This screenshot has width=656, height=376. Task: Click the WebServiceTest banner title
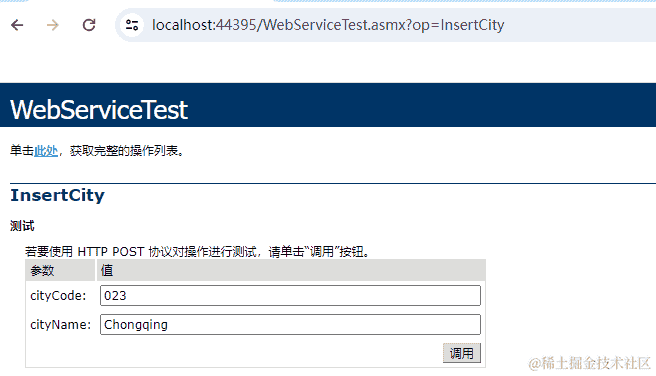tap(99, 110)
